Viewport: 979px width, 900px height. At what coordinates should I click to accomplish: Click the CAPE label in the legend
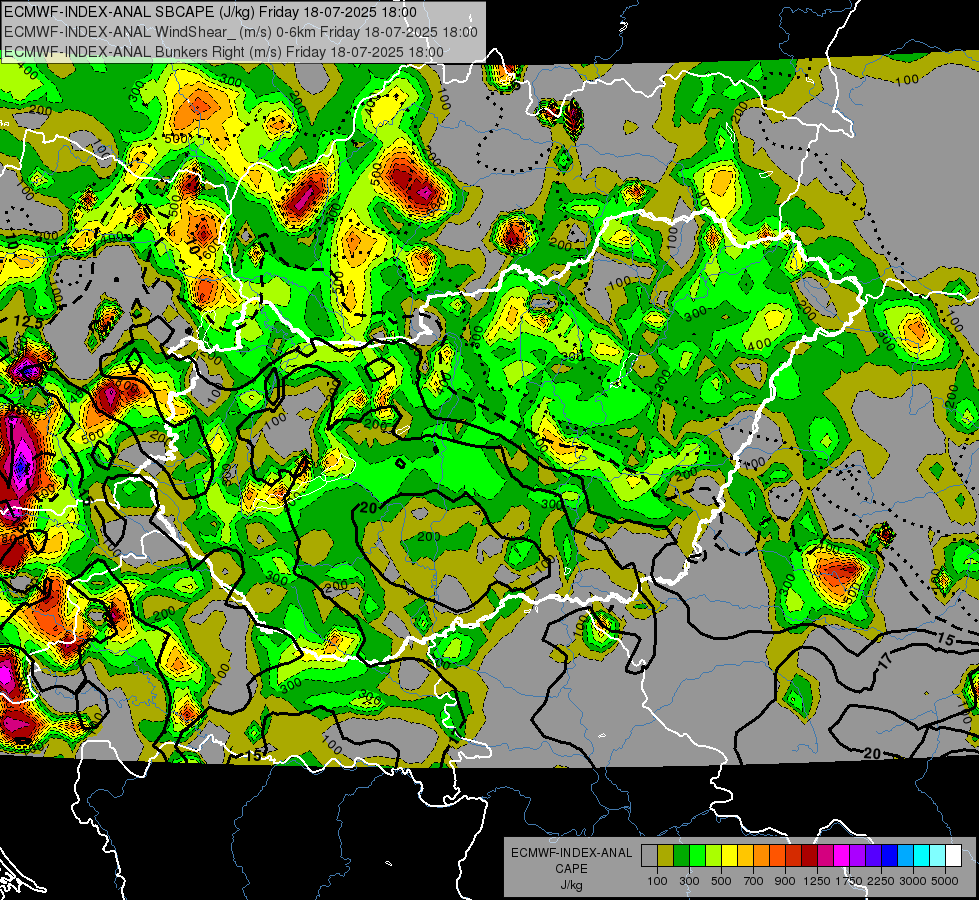(x=571, y=868)
